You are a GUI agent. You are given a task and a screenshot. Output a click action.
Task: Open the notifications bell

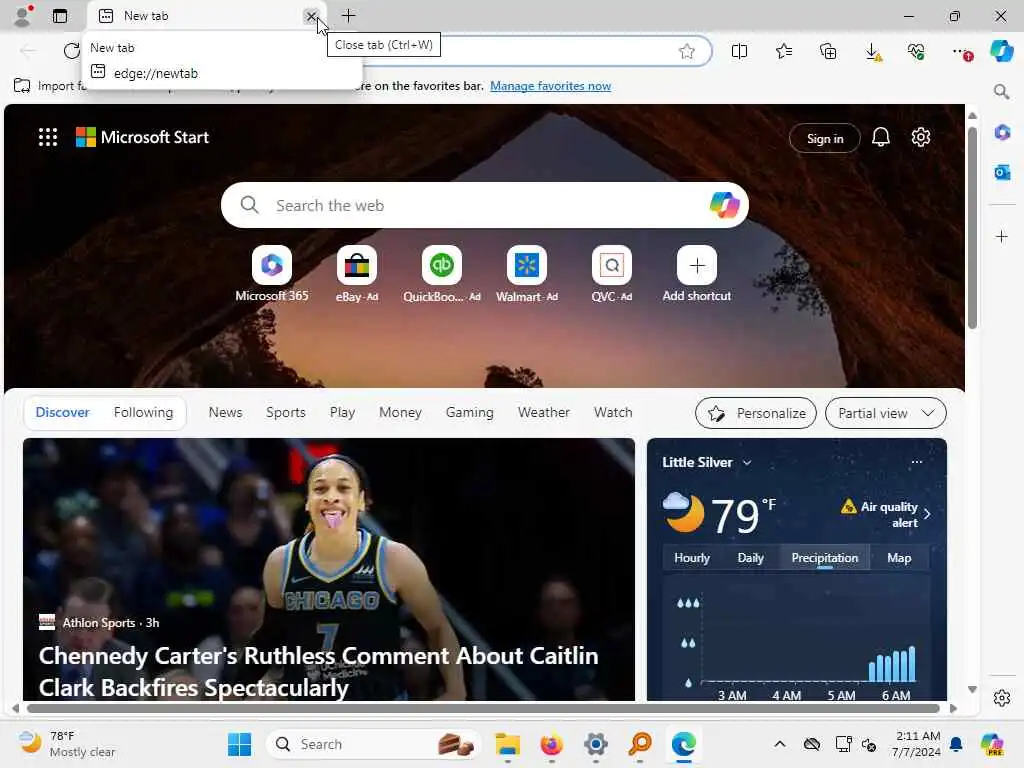(880, 137)
